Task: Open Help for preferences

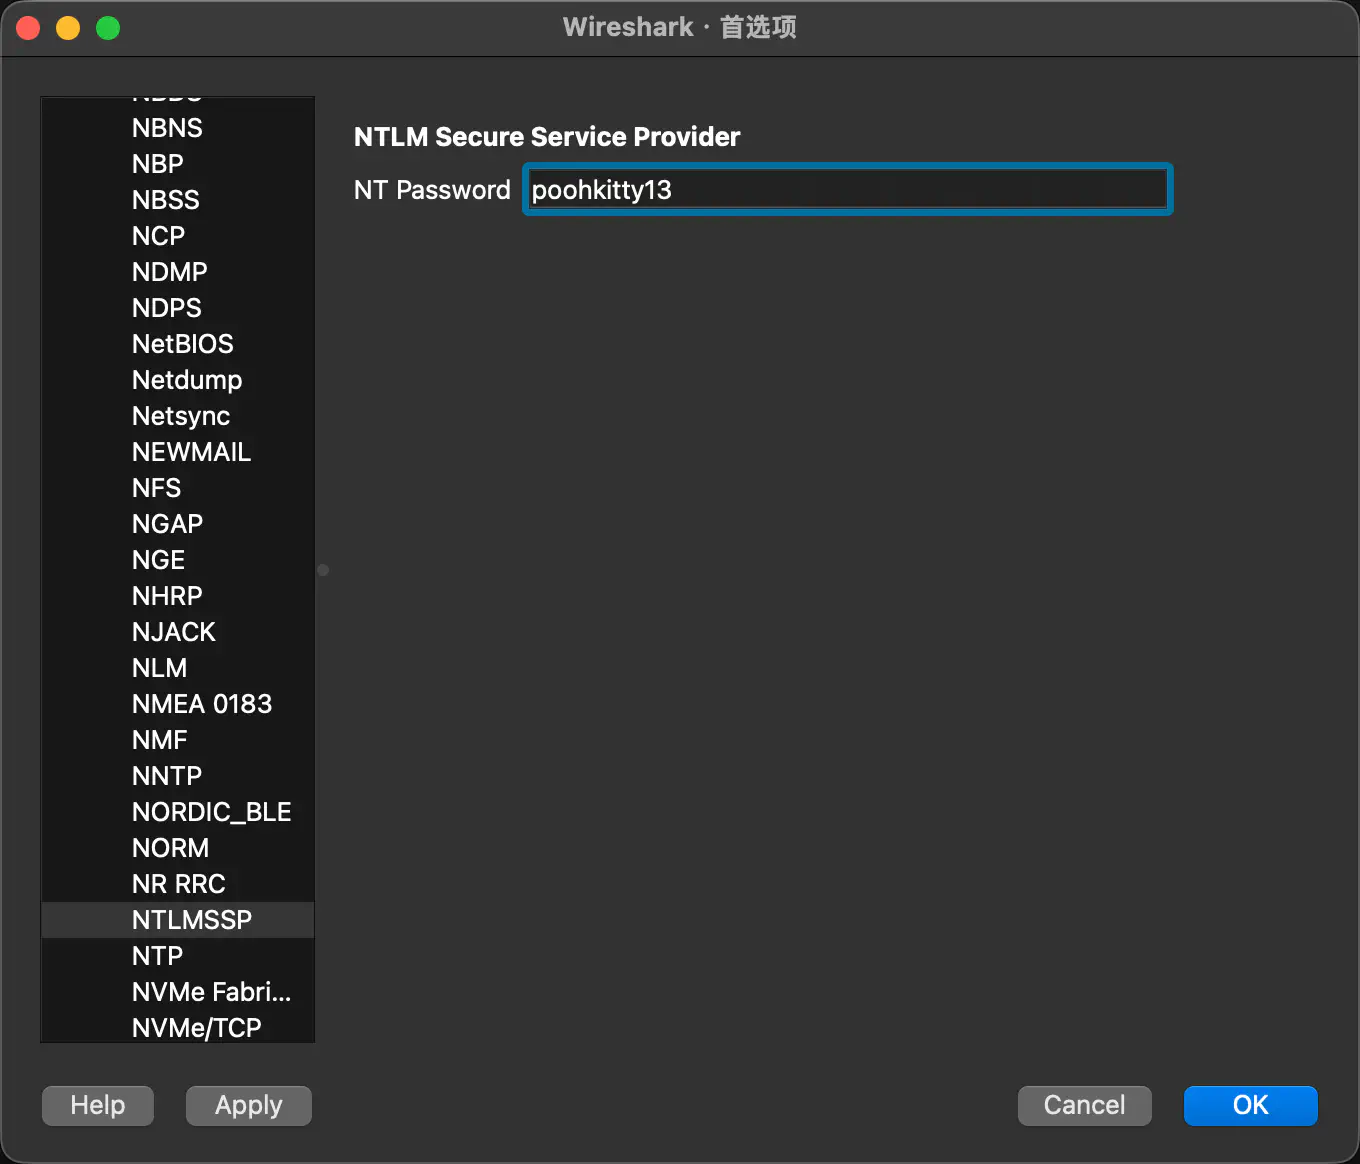Action: (x=98, y=1105)
